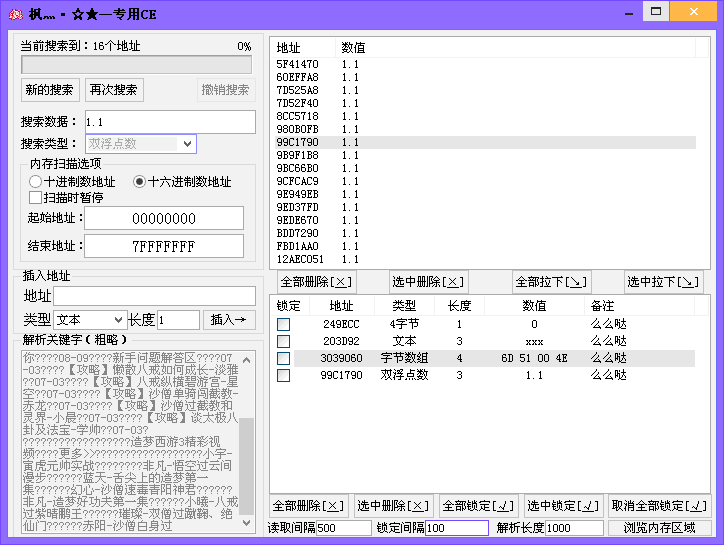The height and width of the screenshot is (545, 724).
Task: Open the 类型 dropdown showing 文本
Action: [x=90, y=320]
